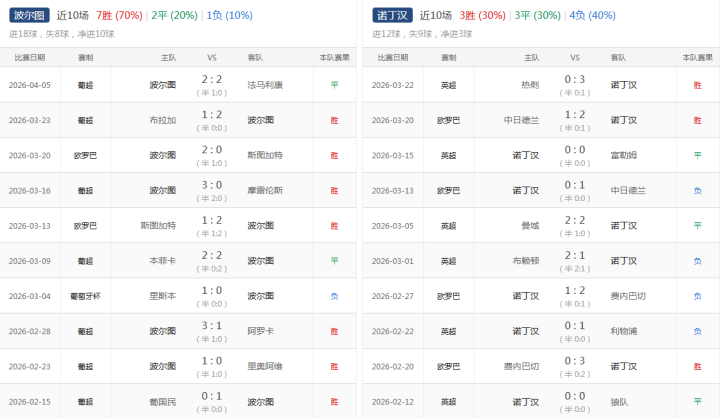Click 2 : 1 score in 布赖顿 row
Viewport: 720px width, 419px height.
pos(575,255)
